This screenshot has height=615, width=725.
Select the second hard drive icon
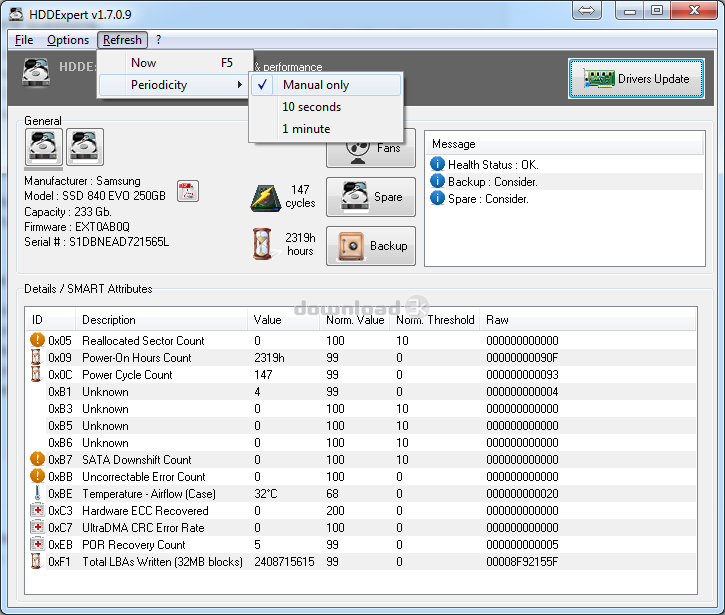[85, 147]
